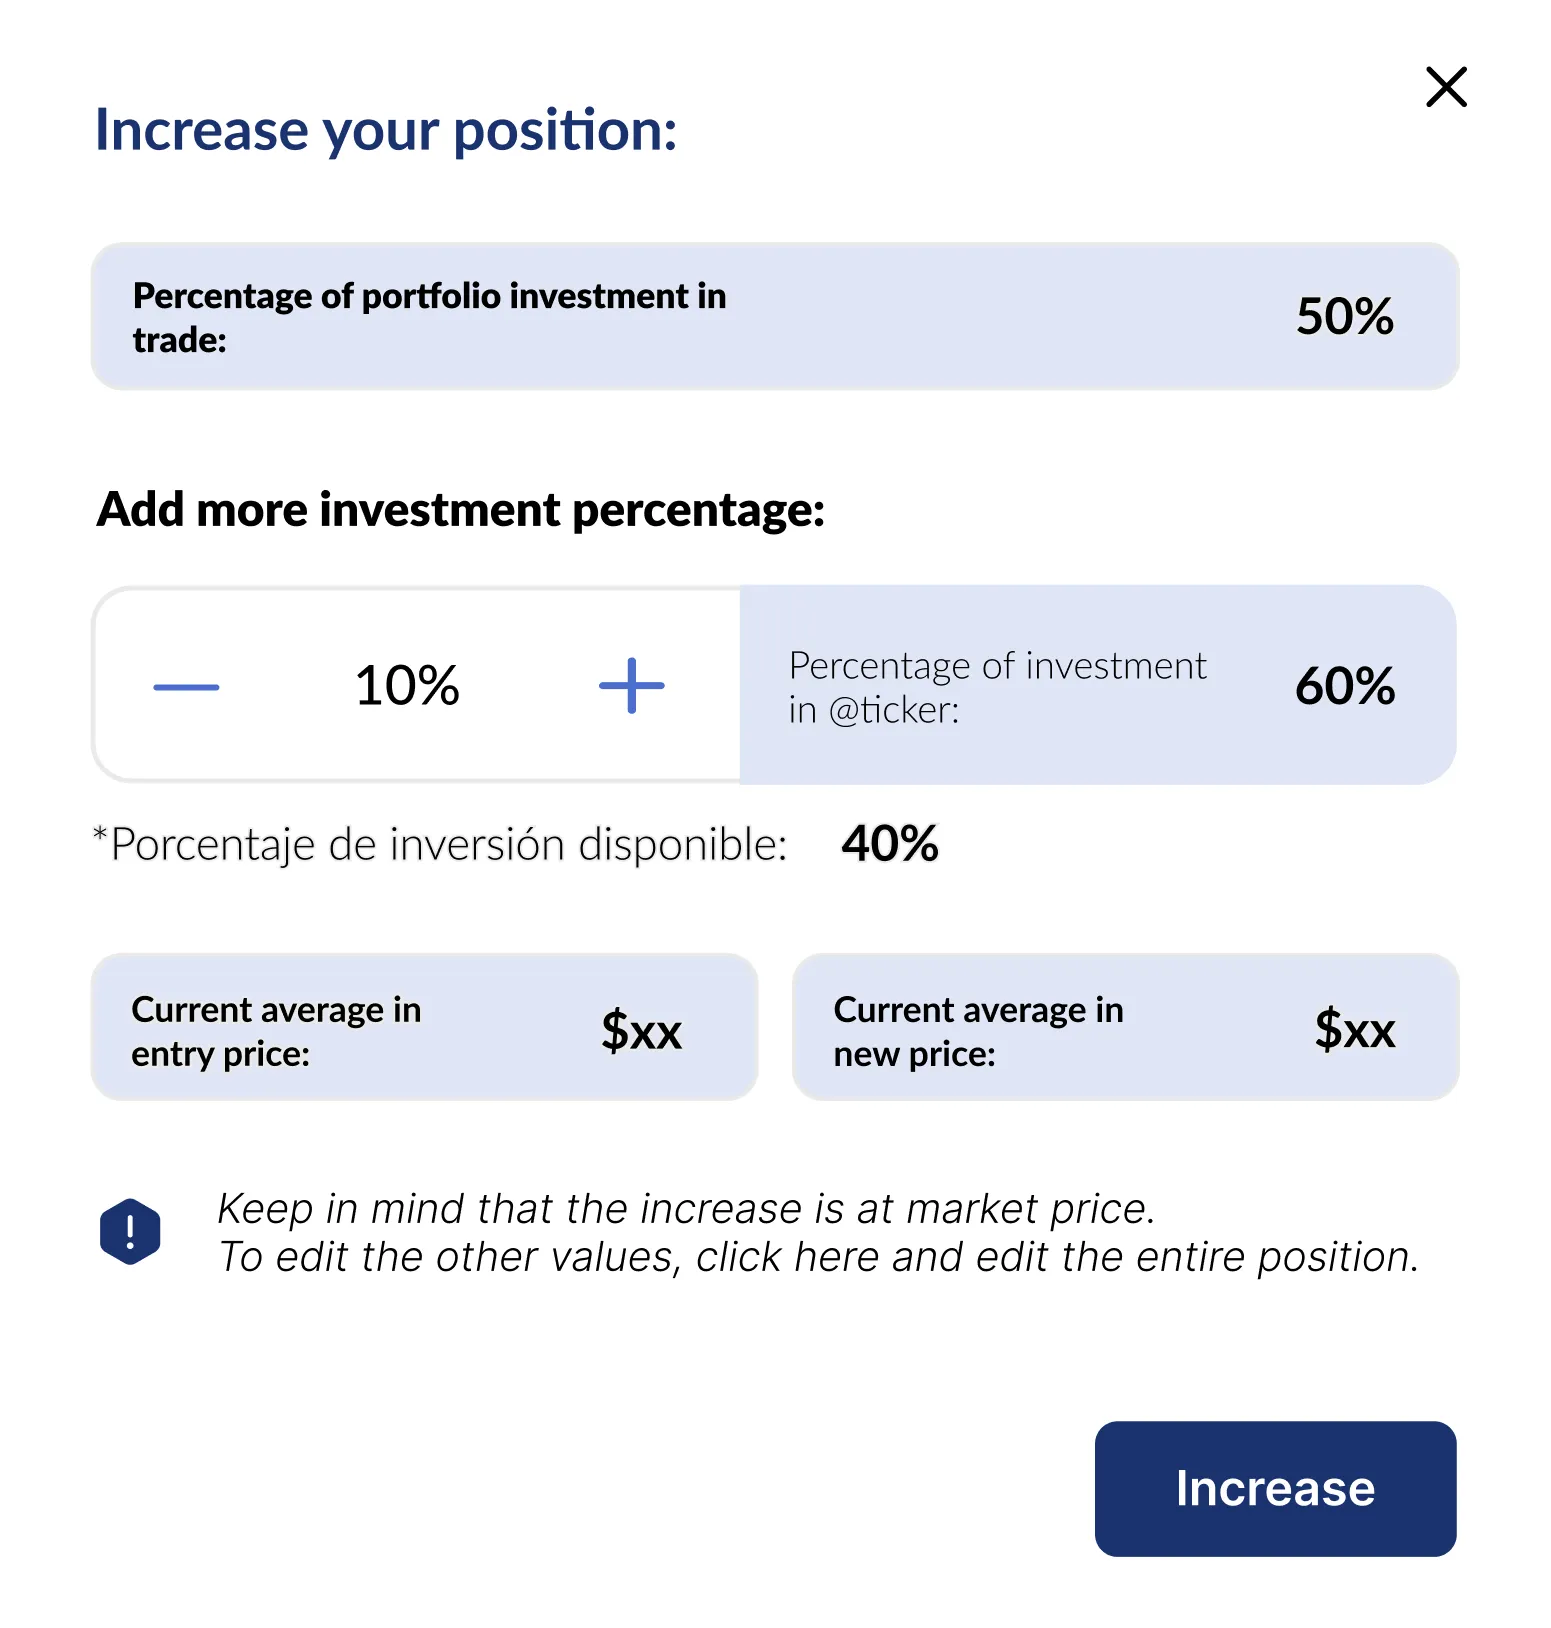Select the 10% percentage value display
The width and height of the screenshot is (1551, 1628).
click(406, 684)
